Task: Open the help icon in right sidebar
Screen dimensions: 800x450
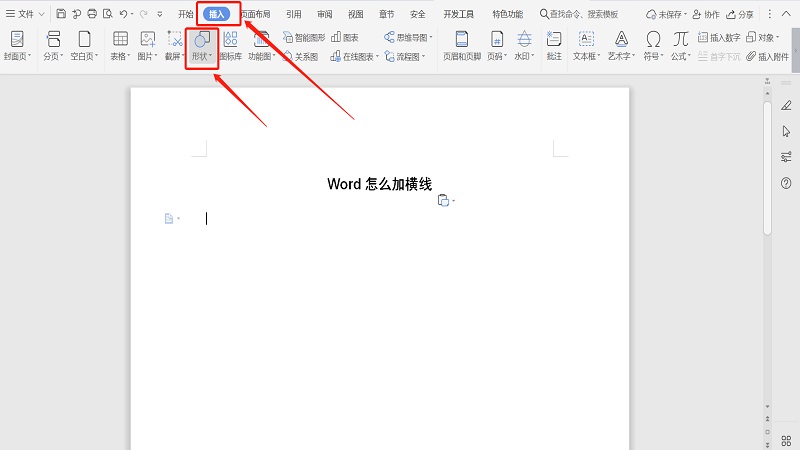Action: (x=786, y=182)
